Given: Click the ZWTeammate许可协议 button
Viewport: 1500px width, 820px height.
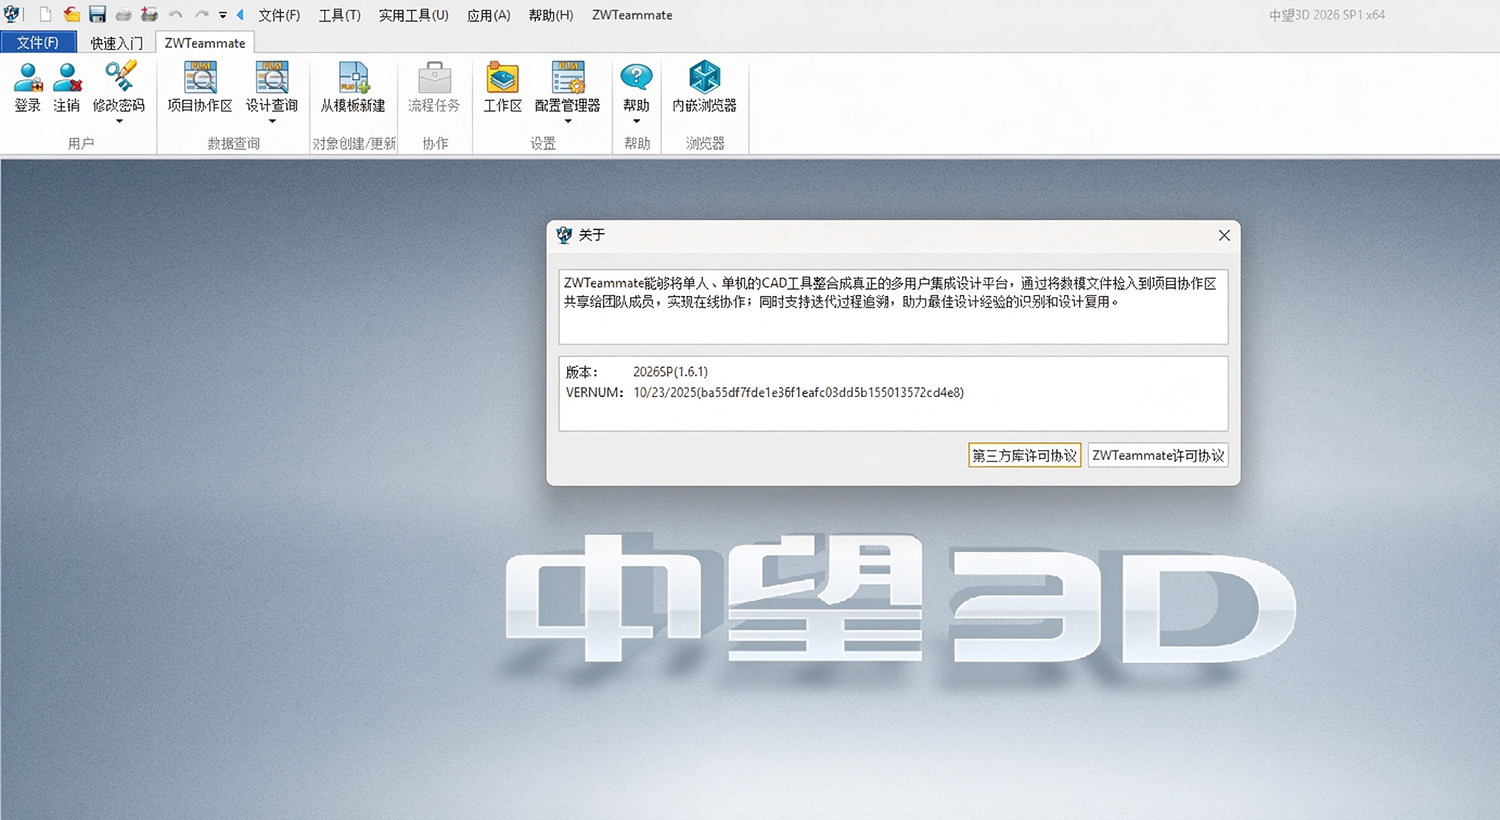Looking at the screenshot, I should tap(1158, 455).
